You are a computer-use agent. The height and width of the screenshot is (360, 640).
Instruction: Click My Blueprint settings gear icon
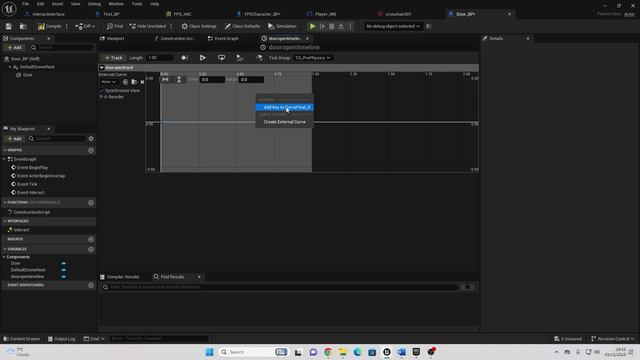(x=91, y=139)
